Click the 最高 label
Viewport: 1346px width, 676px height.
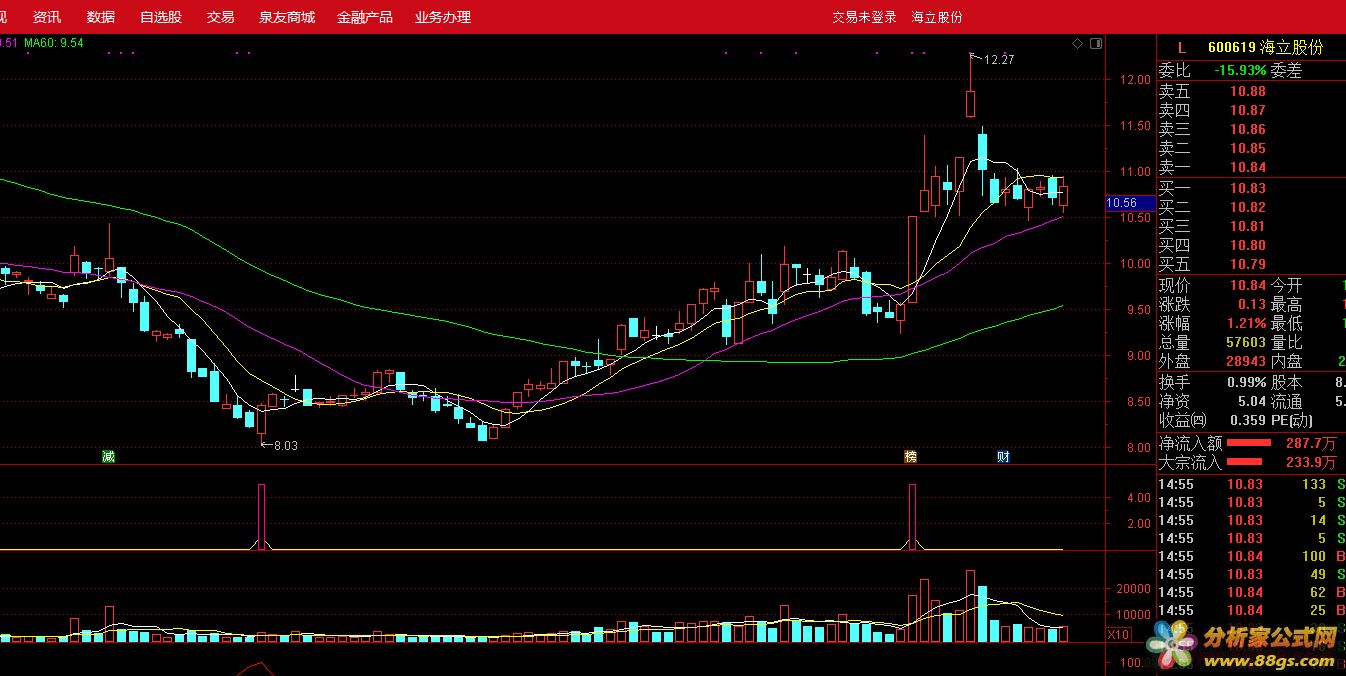[1287, 304]
